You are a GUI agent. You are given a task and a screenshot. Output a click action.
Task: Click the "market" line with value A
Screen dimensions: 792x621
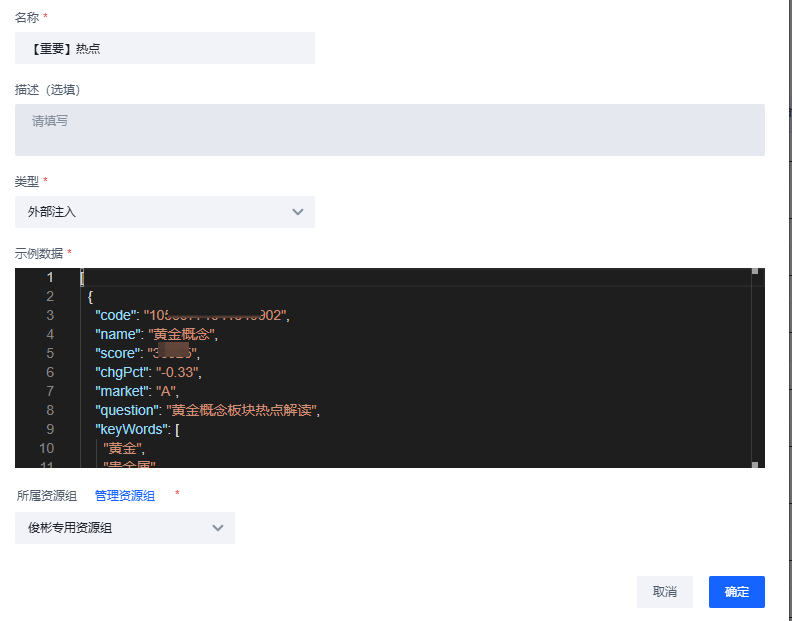pyautogui.click(x=122, y=391)
